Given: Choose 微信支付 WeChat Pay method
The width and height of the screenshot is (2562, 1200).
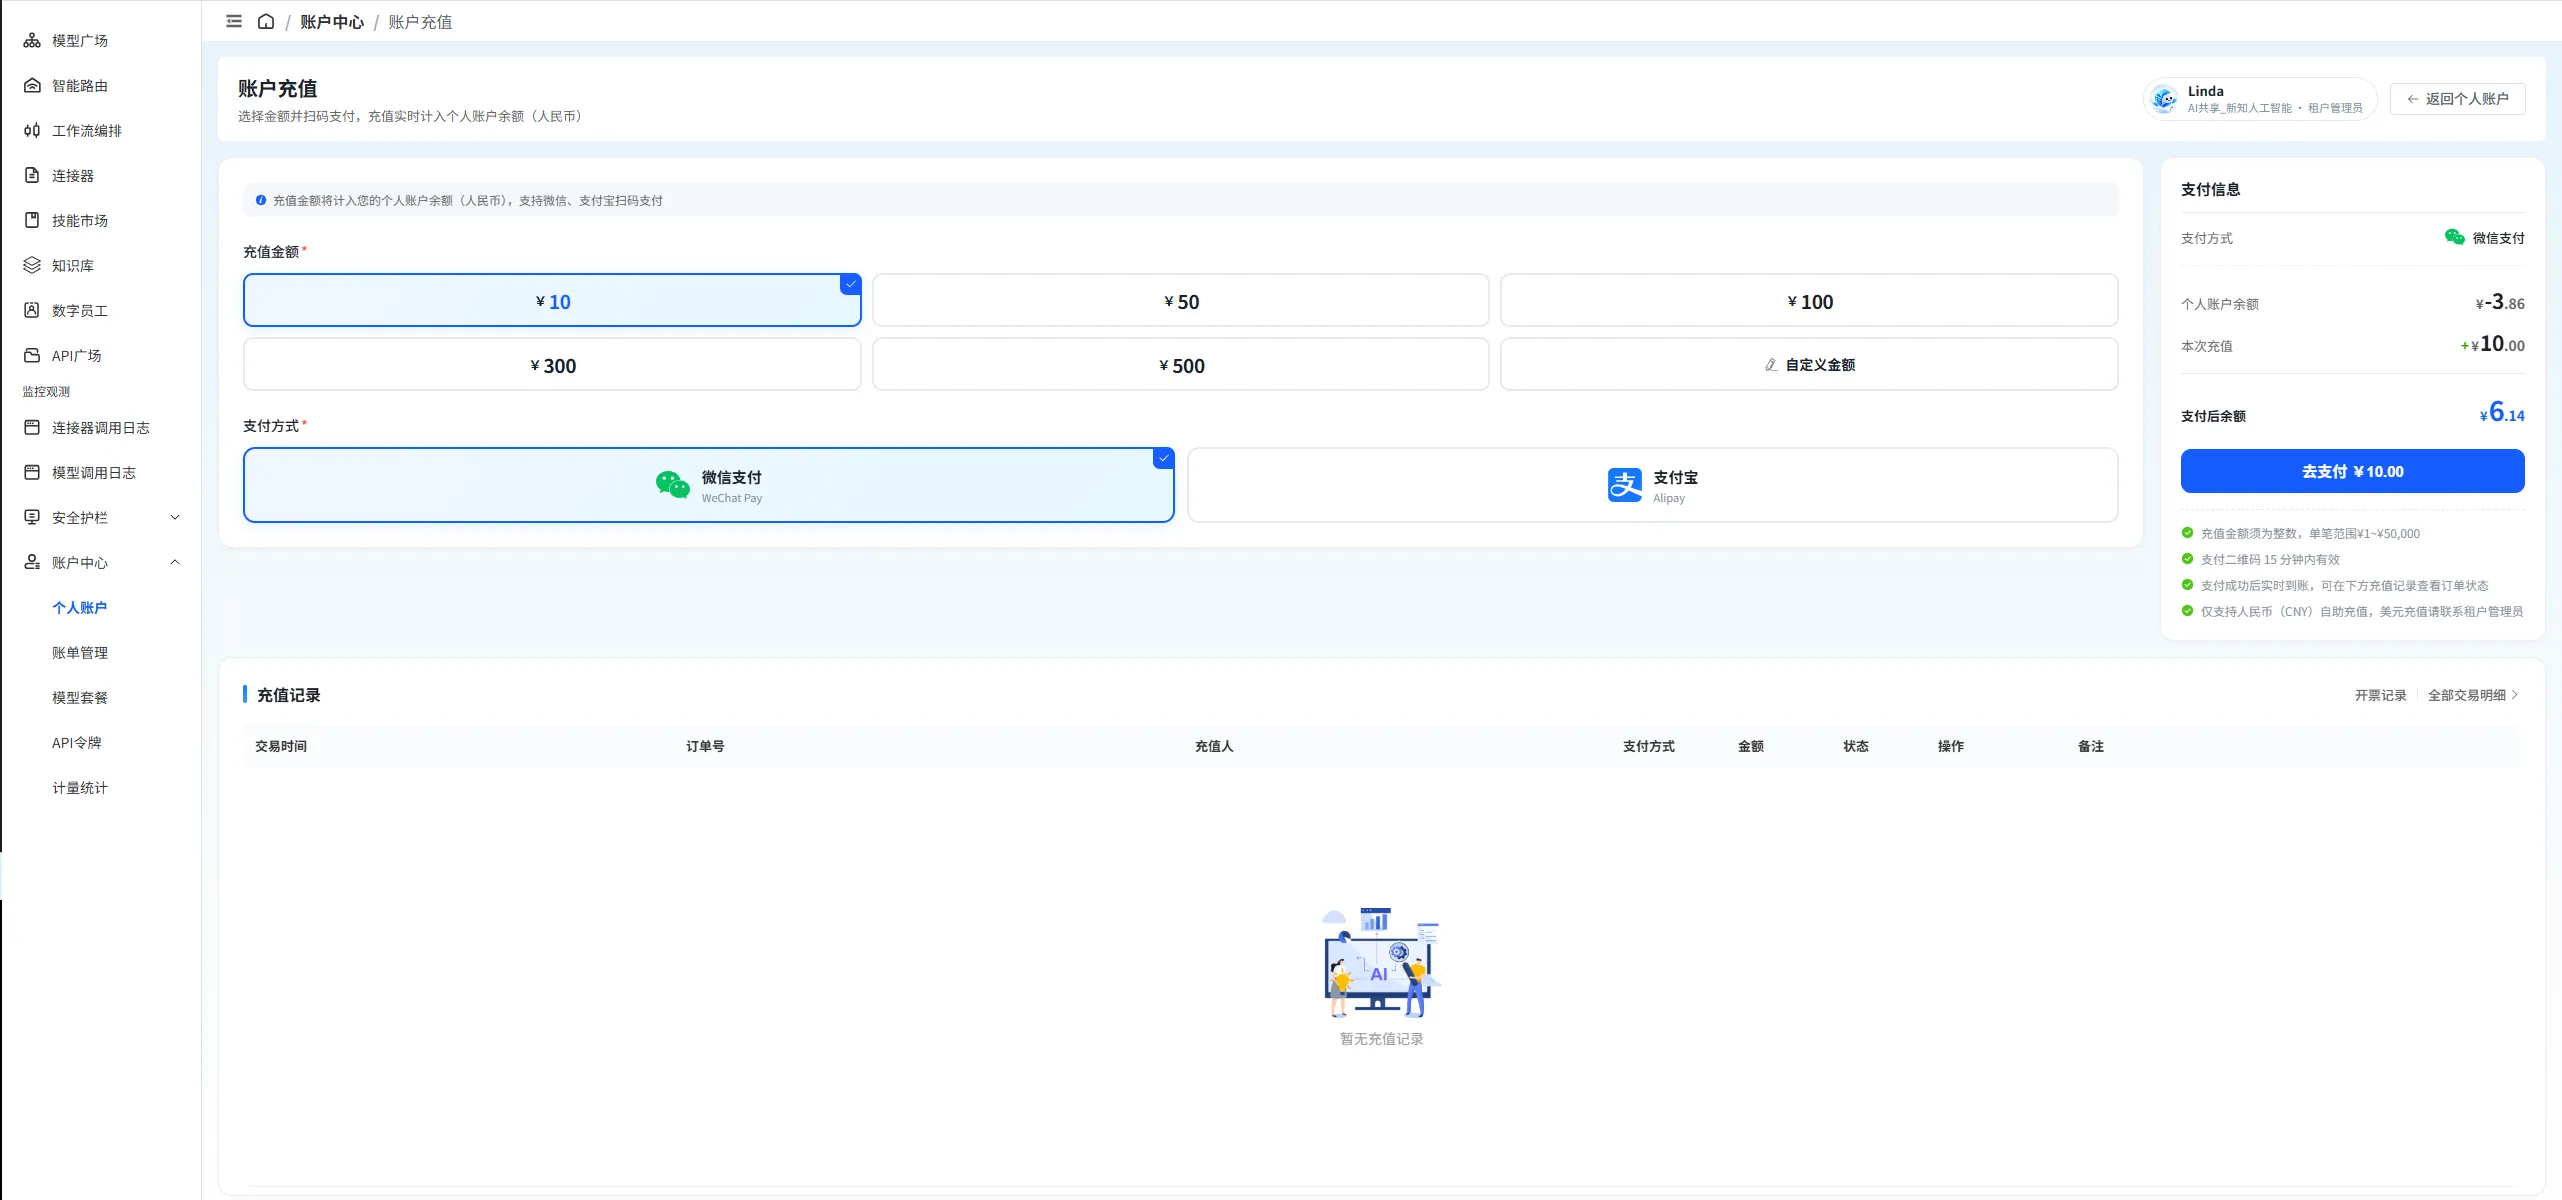Looking at the screenshot, I should pos(709,486).
